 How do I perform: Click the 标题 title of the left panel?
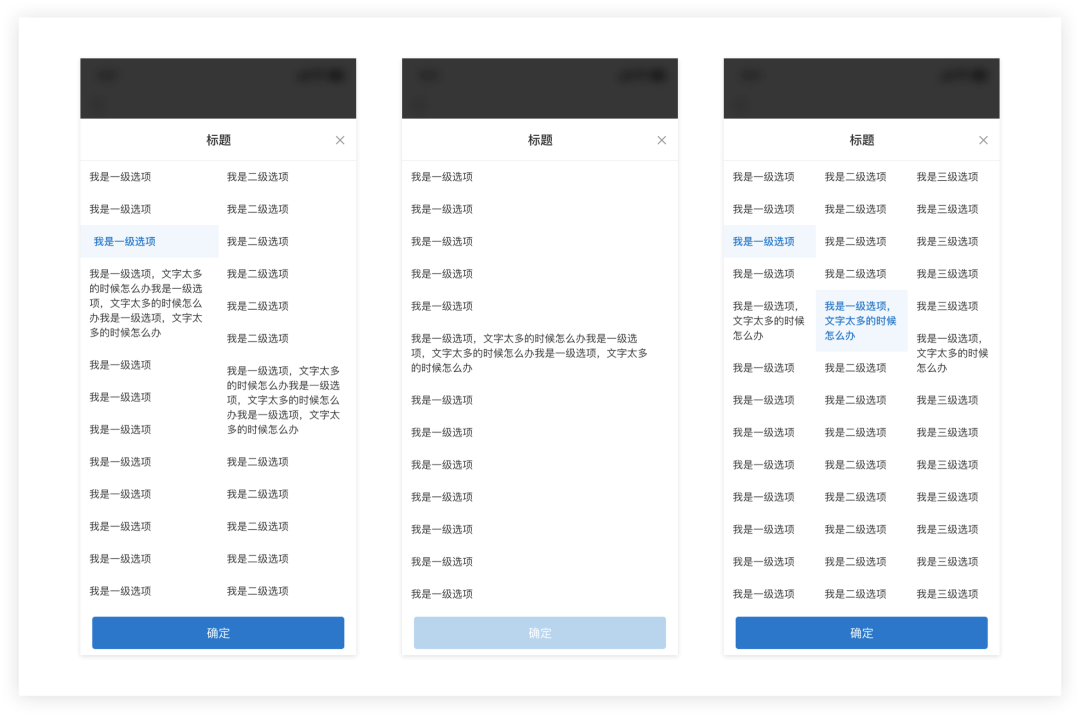tap(218, 140)
